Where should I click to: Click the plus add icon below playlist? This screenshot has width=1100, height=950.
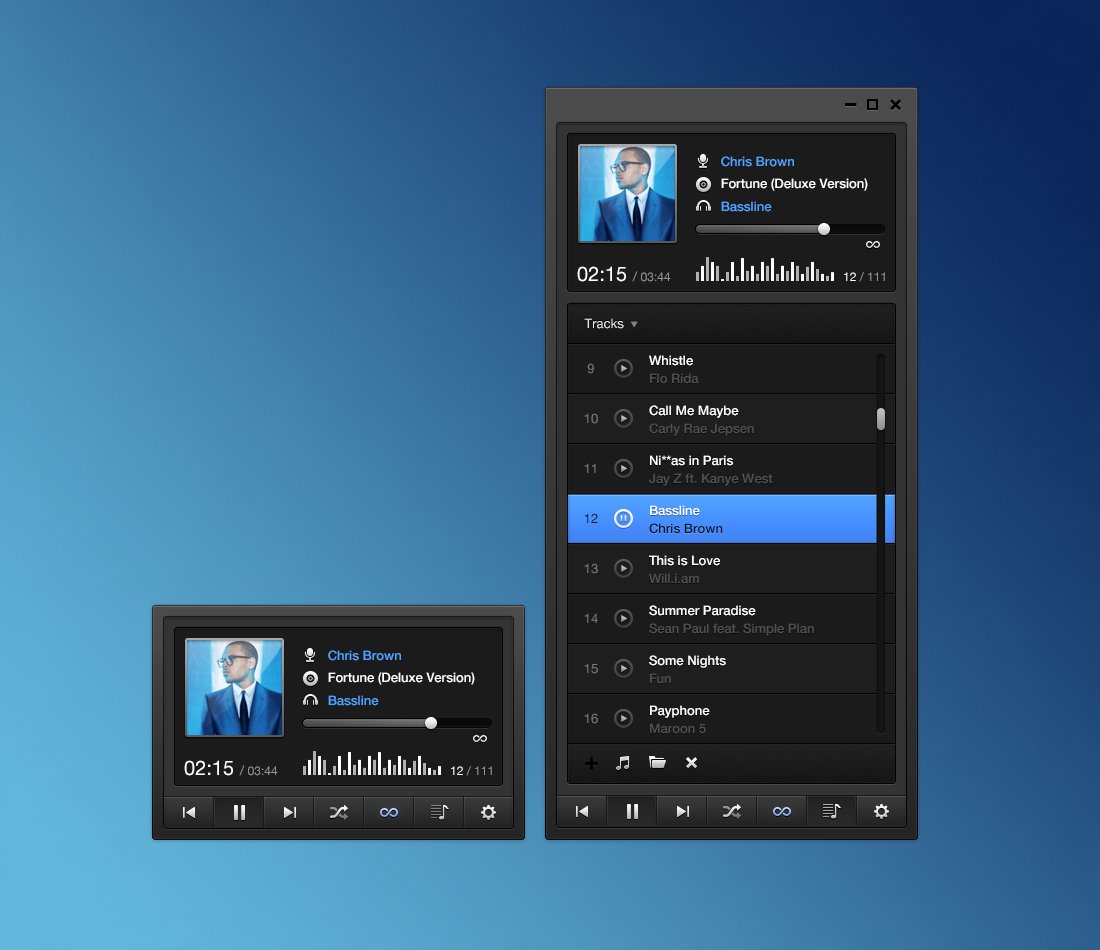[591, 763]
